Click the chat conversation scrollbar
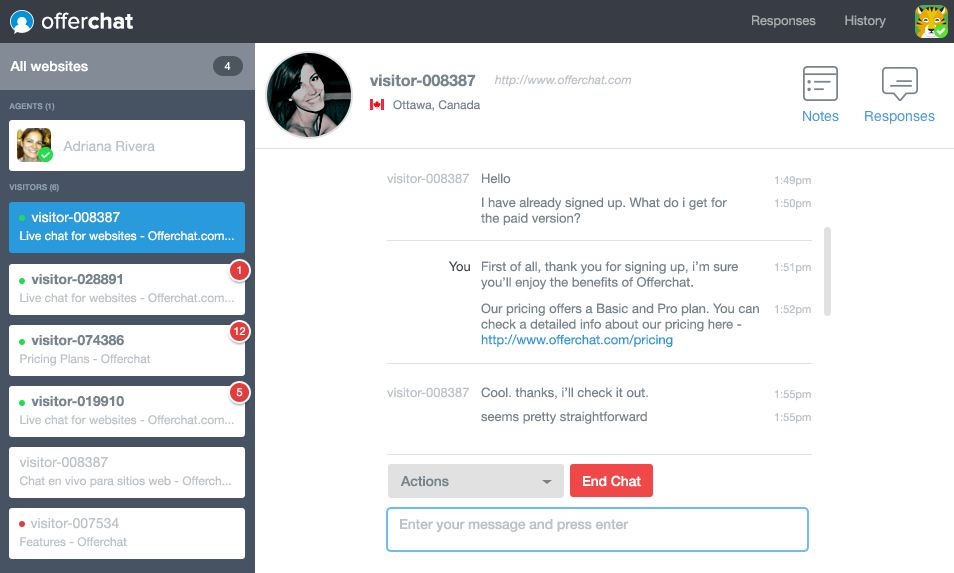Image resolution: width=954 pixels, height=573 pixels. 827,271
